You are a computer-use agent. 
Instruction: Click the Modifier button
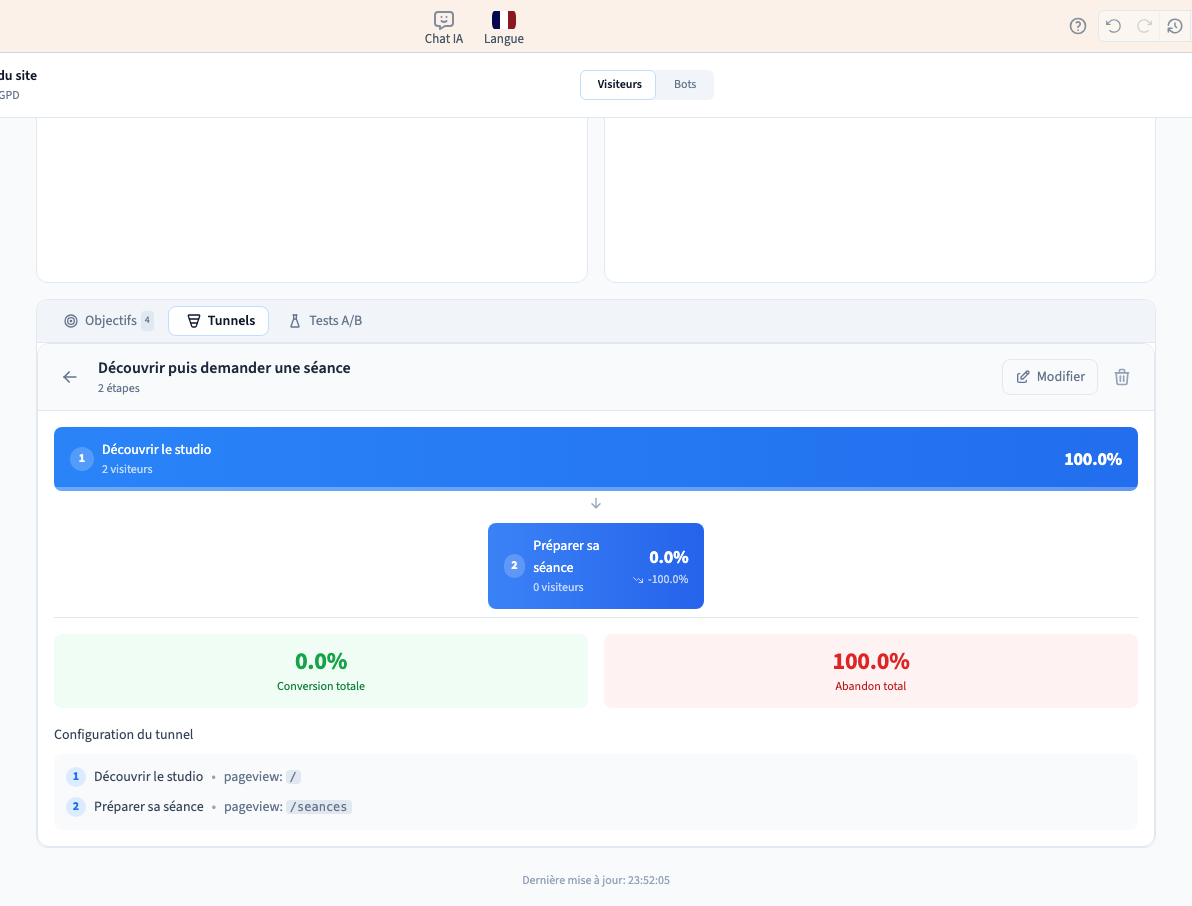[x=1050, y=377]
